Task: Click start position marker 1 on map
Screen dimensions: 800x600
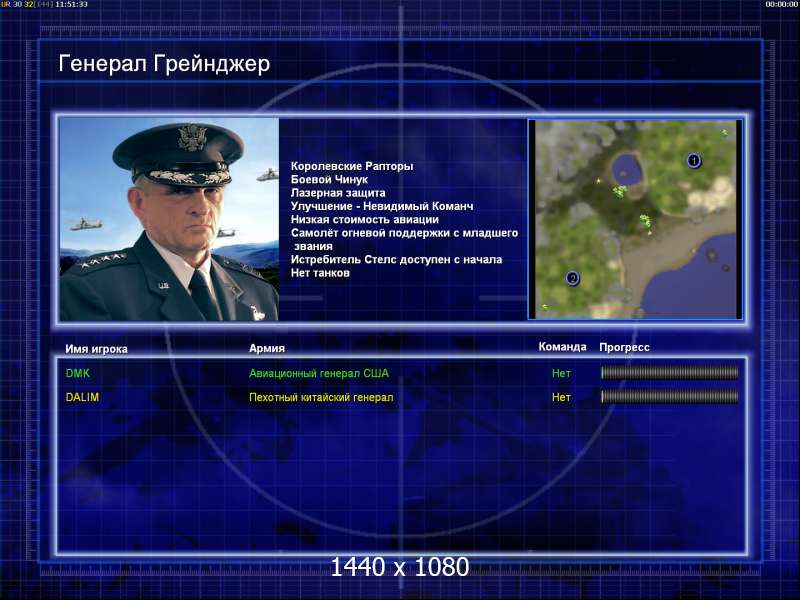Action: [x=693, y=161]
